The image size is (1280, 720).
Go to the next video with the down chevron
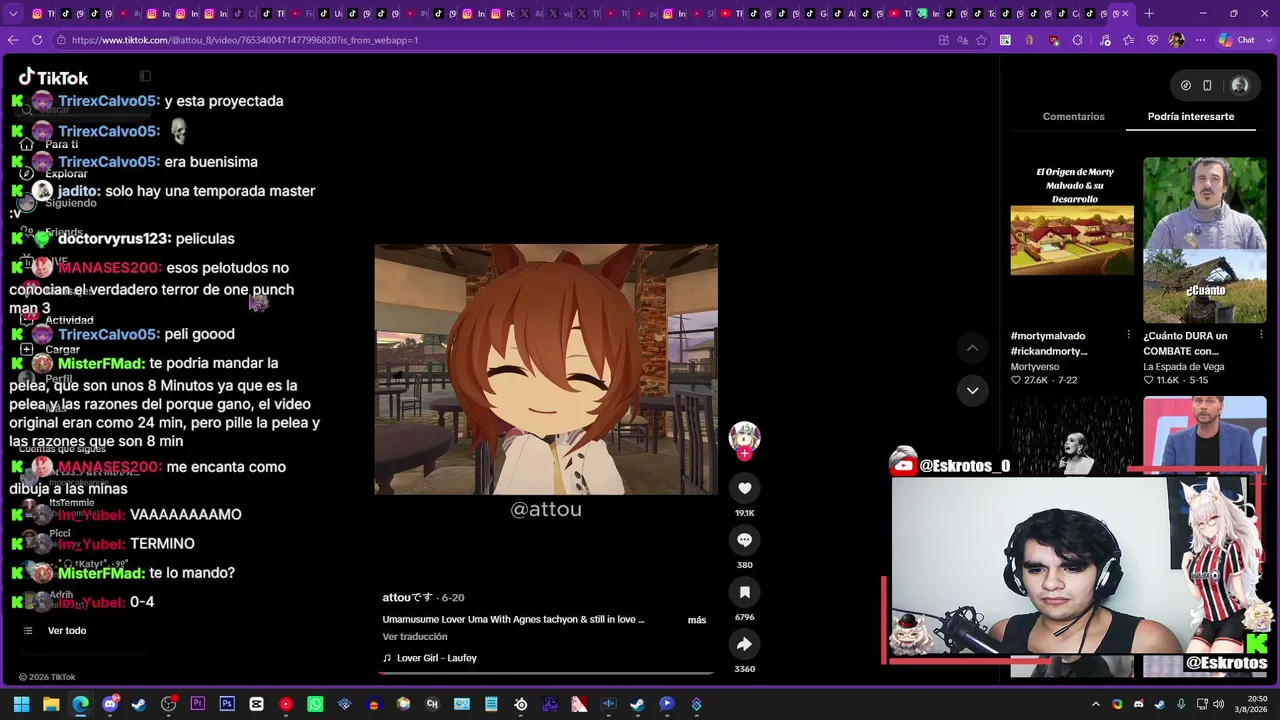point(972,390)
